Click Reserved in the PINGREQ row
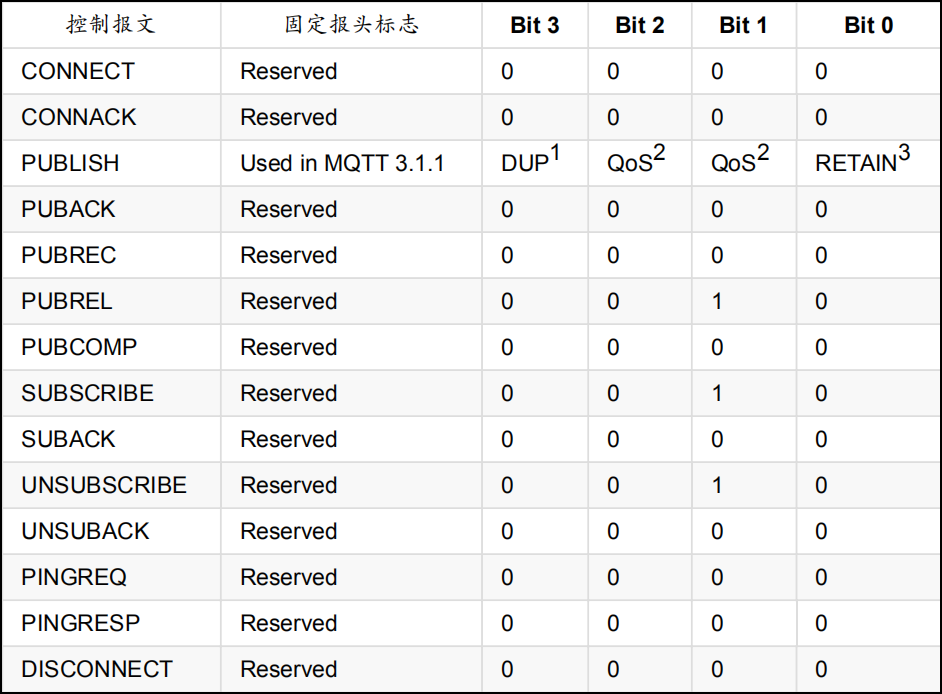The width and height of the screenshot is (942, 694). [288, 578]
